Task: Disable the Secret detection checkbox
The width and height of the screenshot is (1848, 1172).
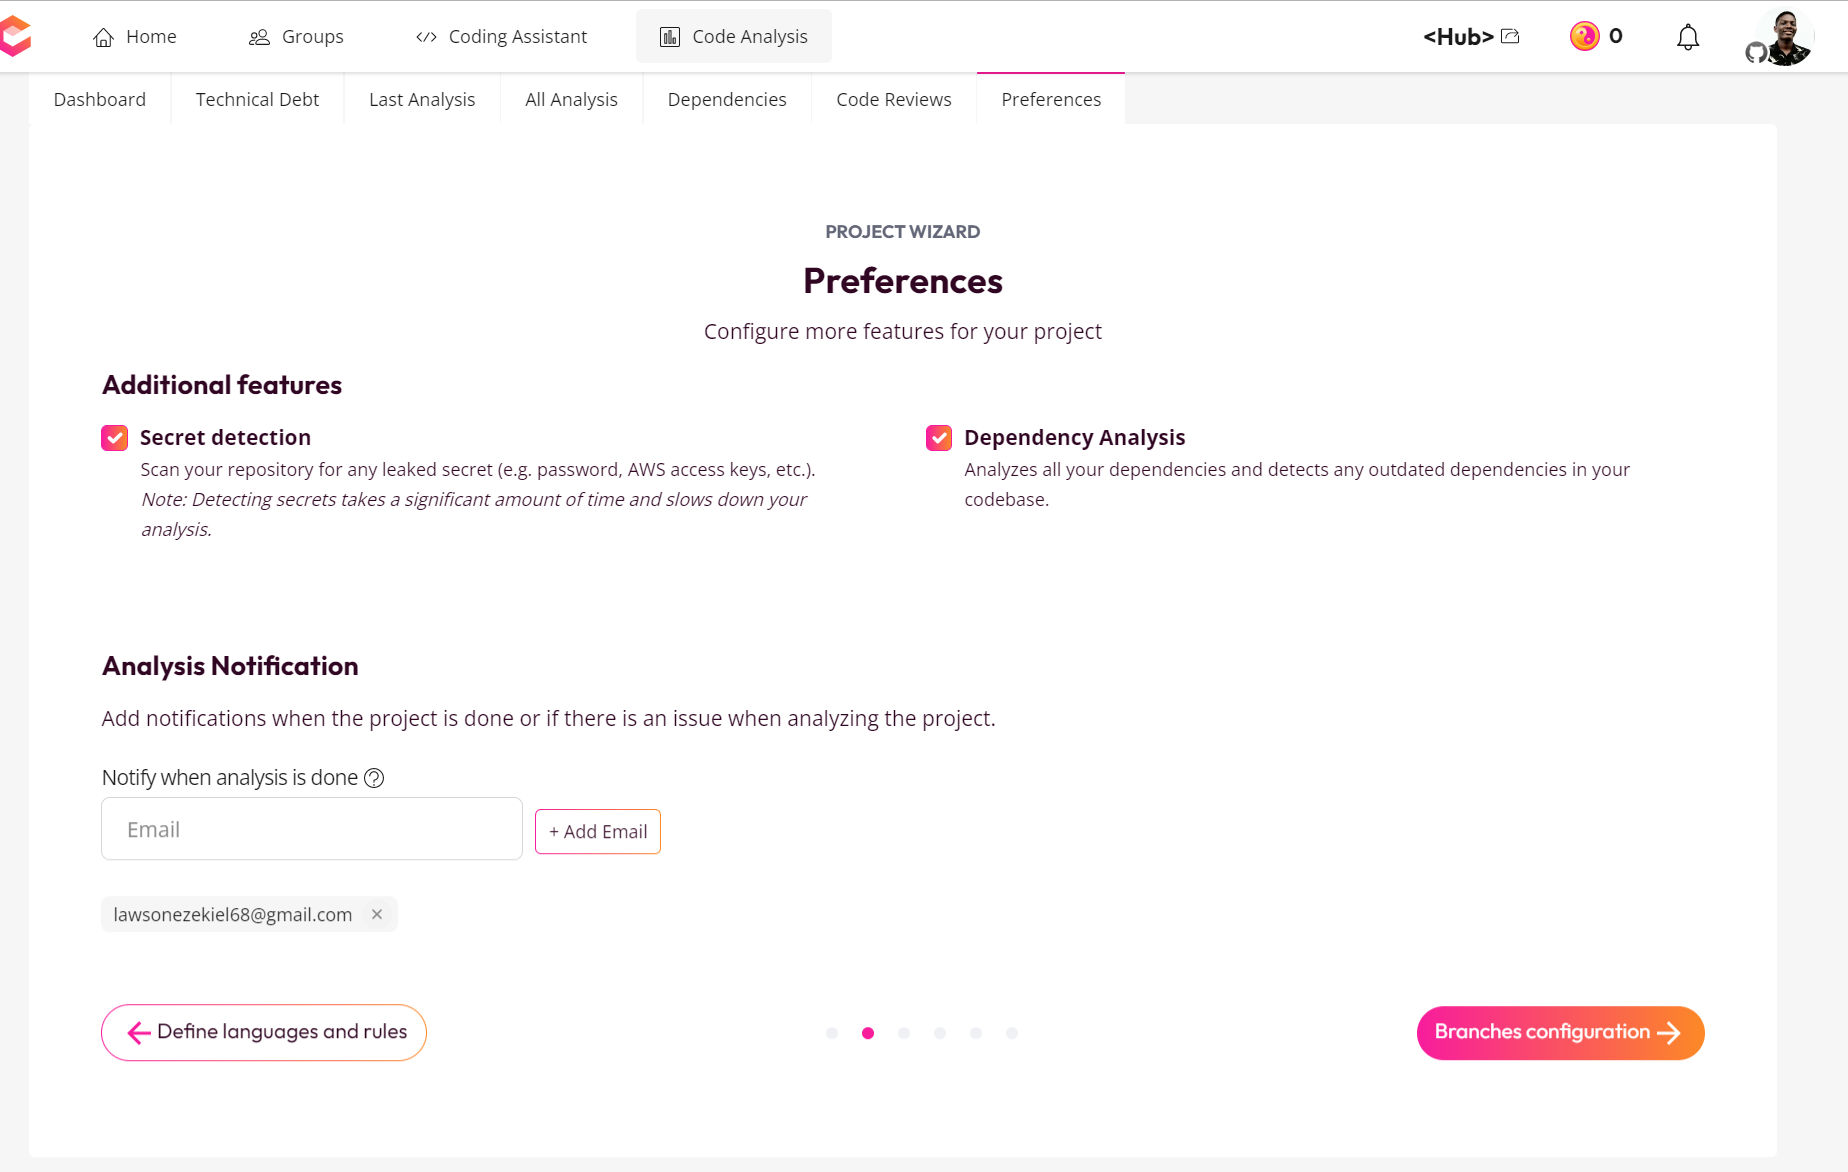Action: click(x=114, y=437)
